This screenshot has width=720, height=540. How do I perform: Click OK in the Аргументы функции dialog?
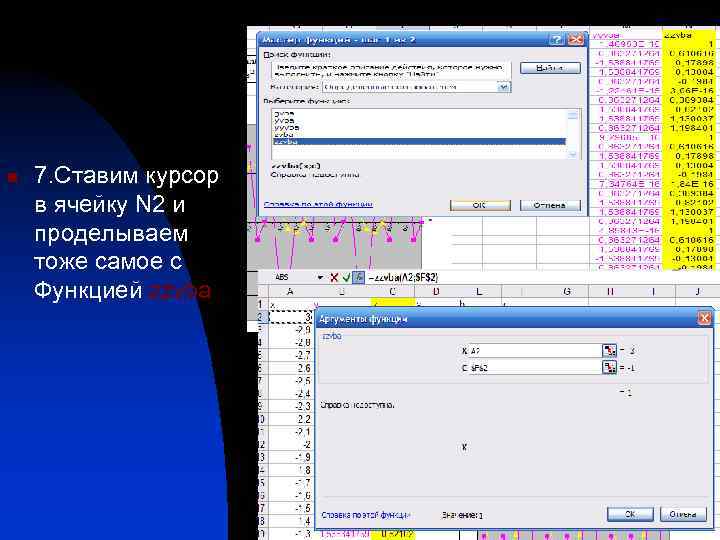[x=630, y=514]
